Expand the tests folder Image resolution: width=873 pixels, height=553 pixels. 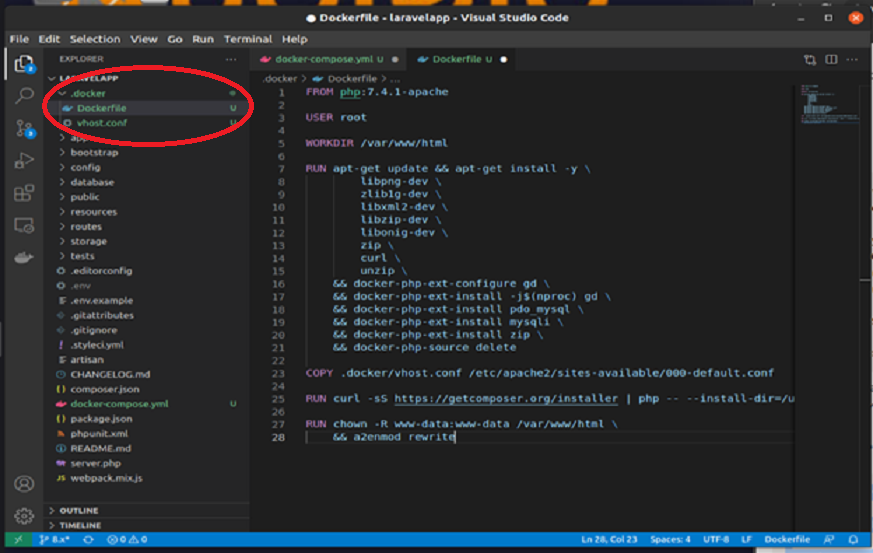(77, 256)
